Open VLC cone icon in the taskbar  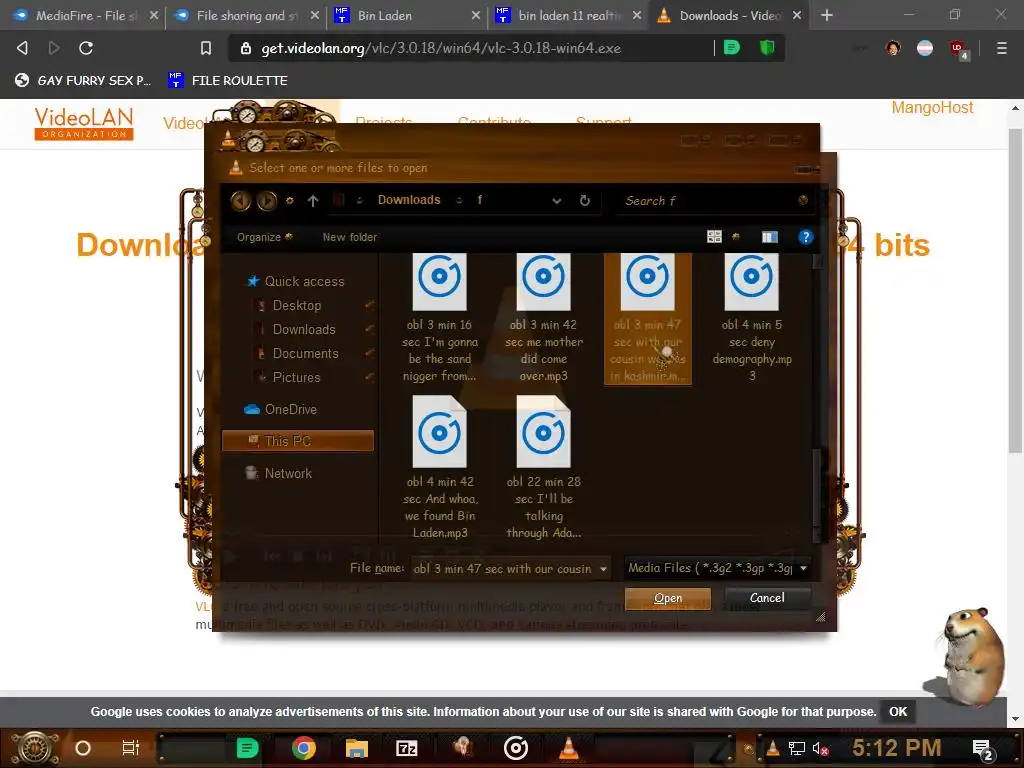pos(569,748)
